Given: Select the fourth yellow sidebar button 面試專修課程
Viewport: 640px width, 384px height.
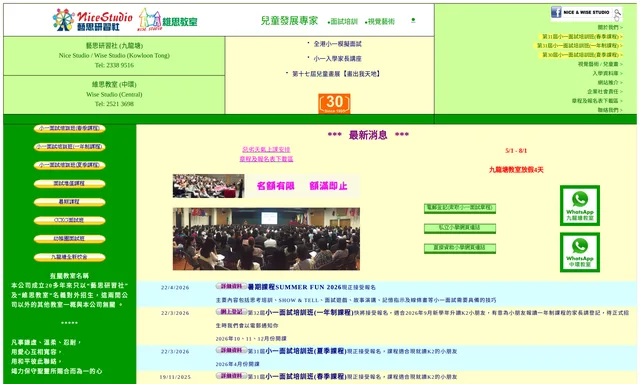Looking at the screenshot, I should pyautogui.click(x=70, y=184).
